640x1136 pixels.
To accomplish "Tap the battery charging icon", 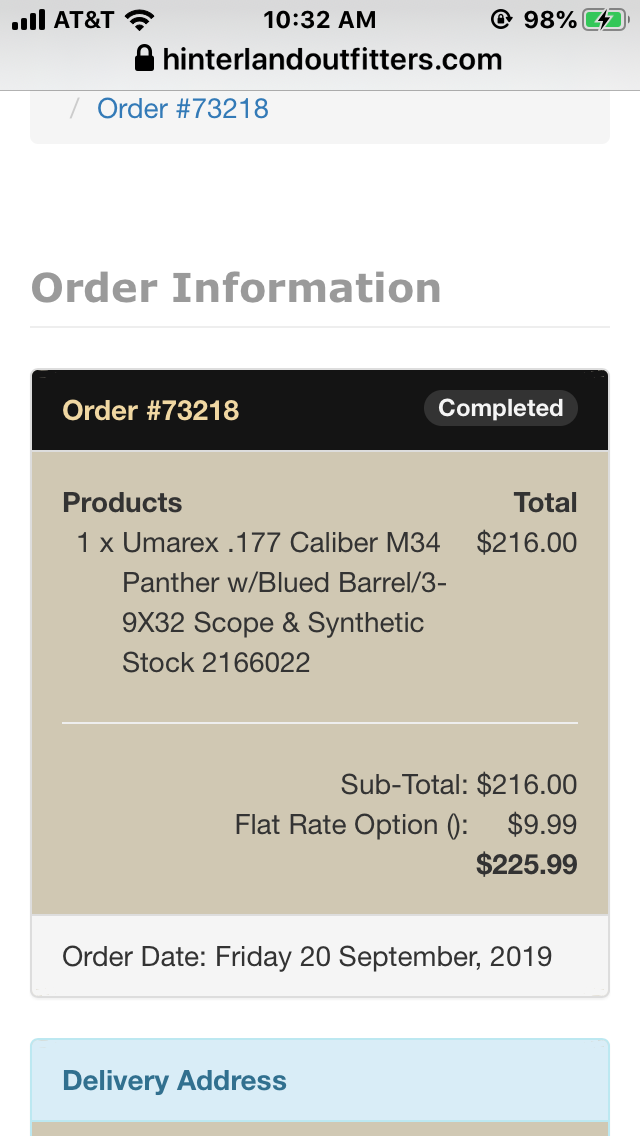I will tap(604, 20).
